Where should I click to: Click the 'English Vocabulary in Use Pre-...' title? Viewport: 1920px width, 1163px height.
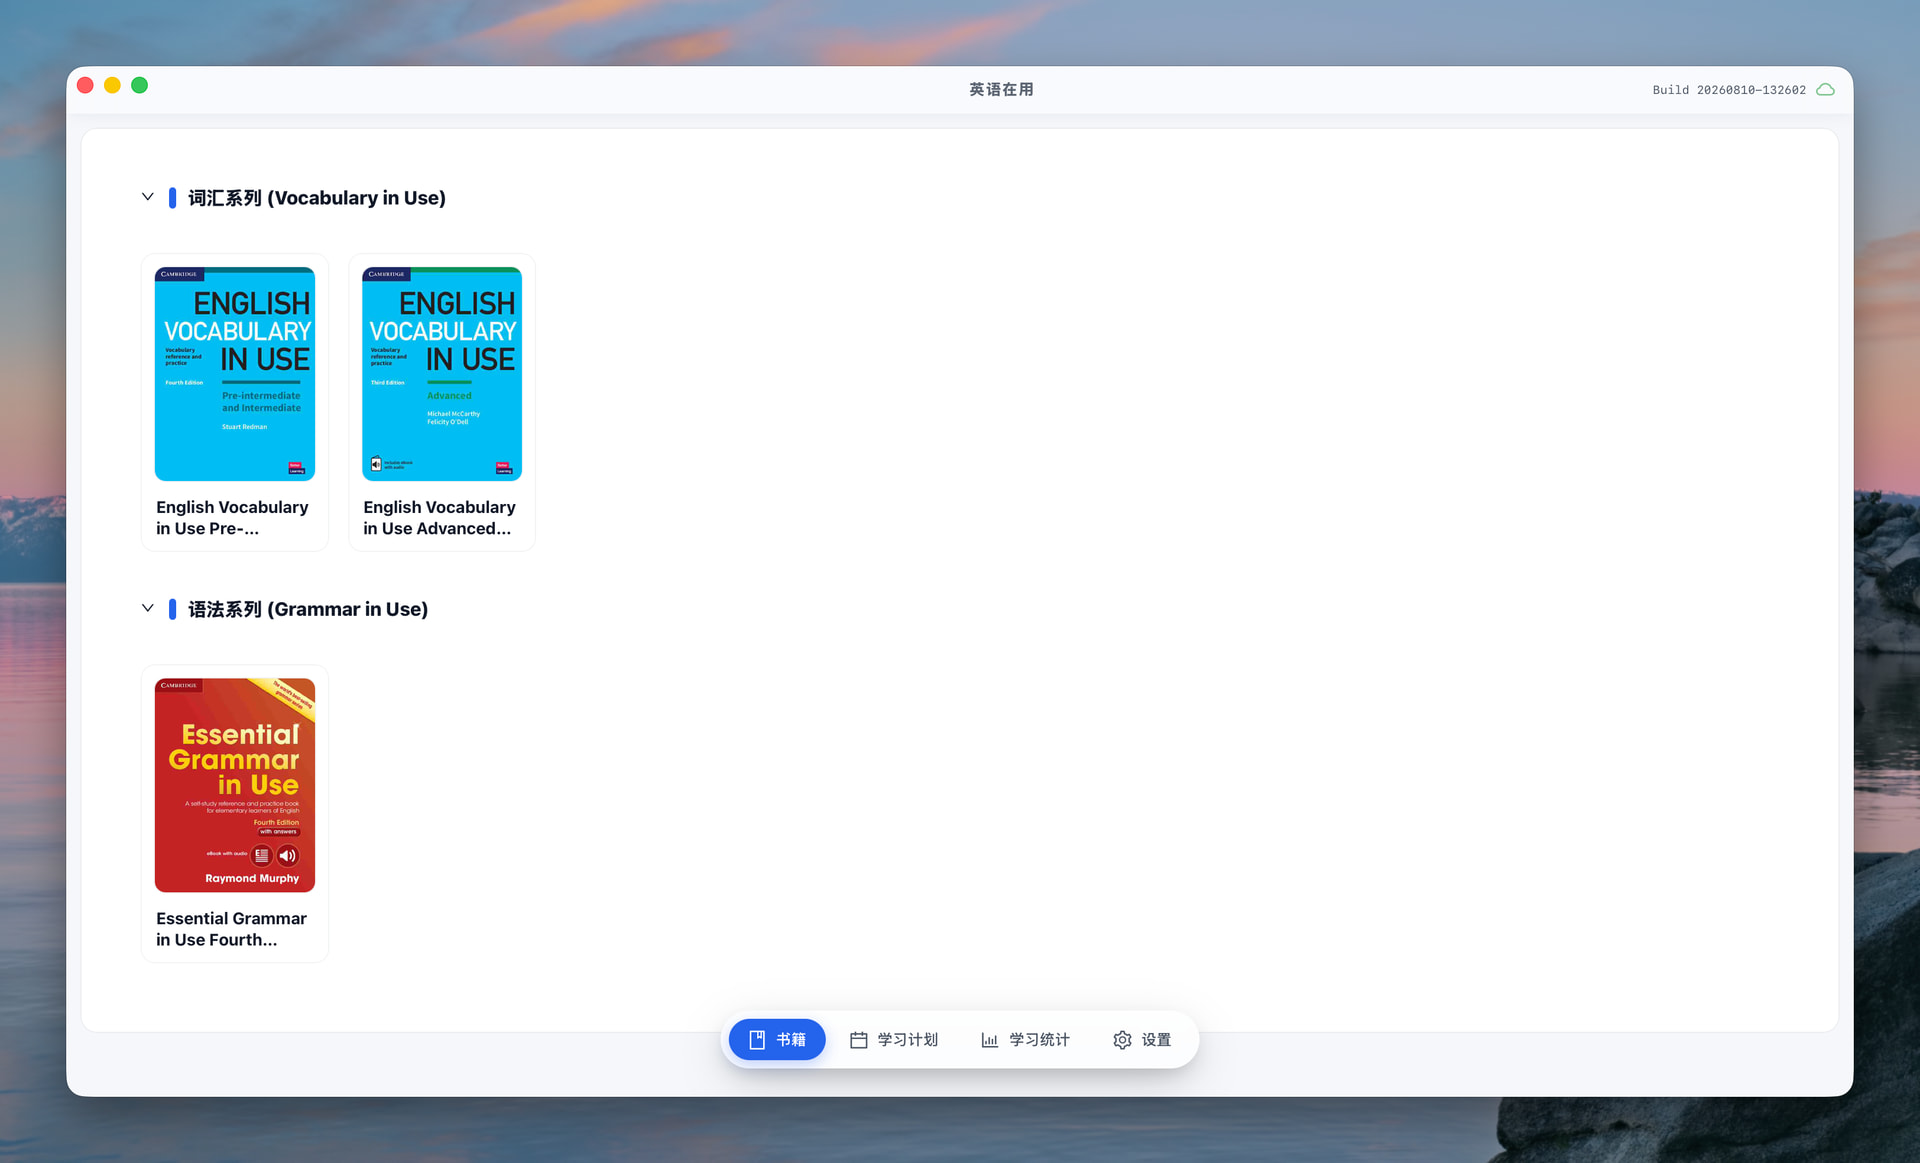point(232,518)
